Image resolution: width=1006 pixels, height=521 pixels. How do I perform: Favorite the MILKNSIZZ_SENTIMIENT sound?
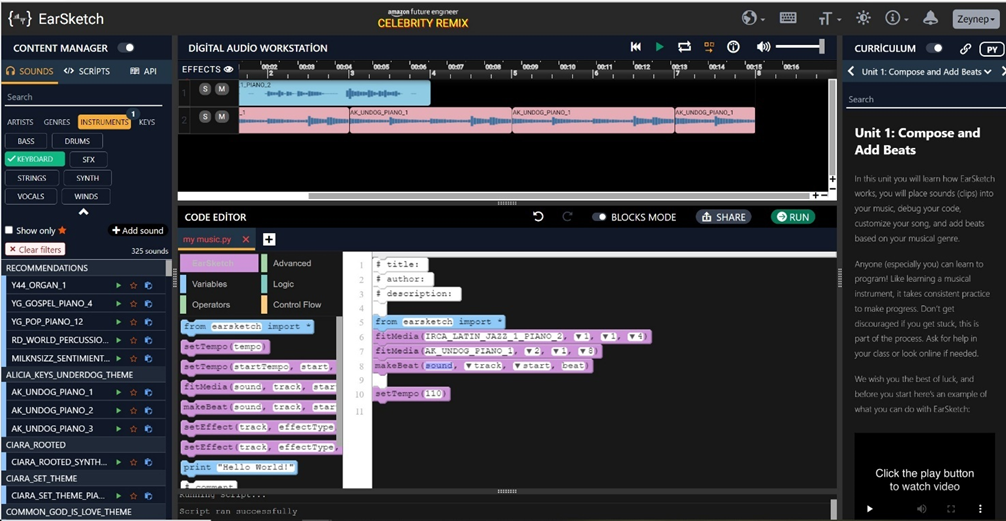tap(133, 358)
